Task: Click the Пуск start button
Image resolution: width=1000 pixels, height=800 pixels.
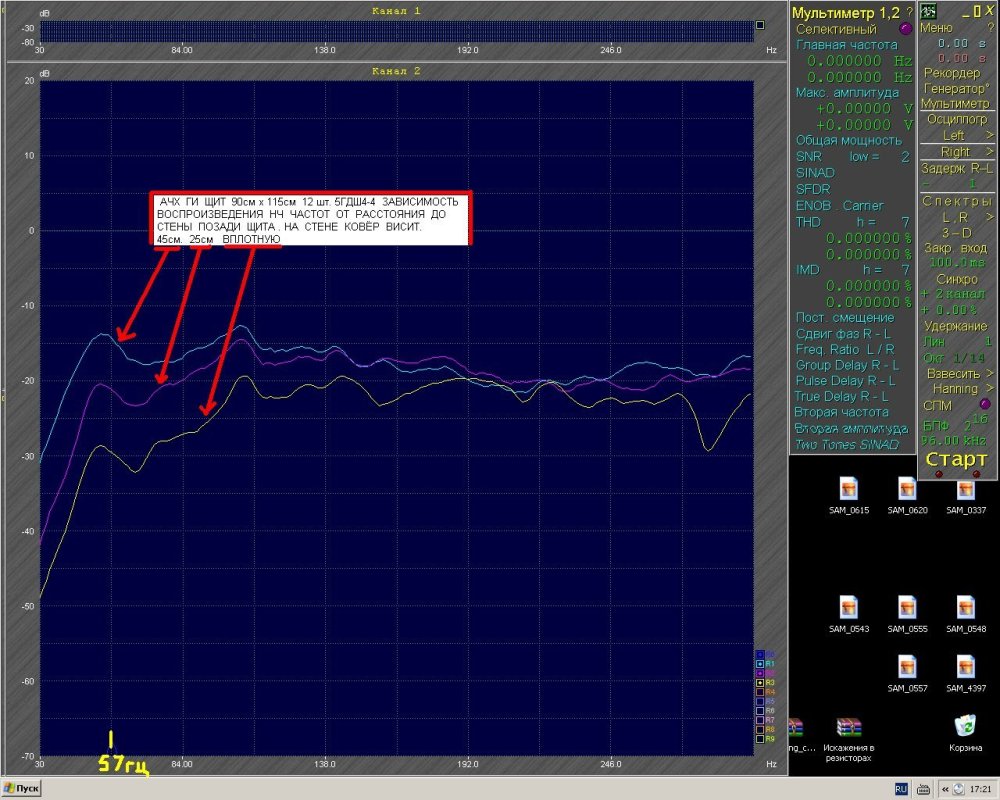Action: (x=22, y=788)
